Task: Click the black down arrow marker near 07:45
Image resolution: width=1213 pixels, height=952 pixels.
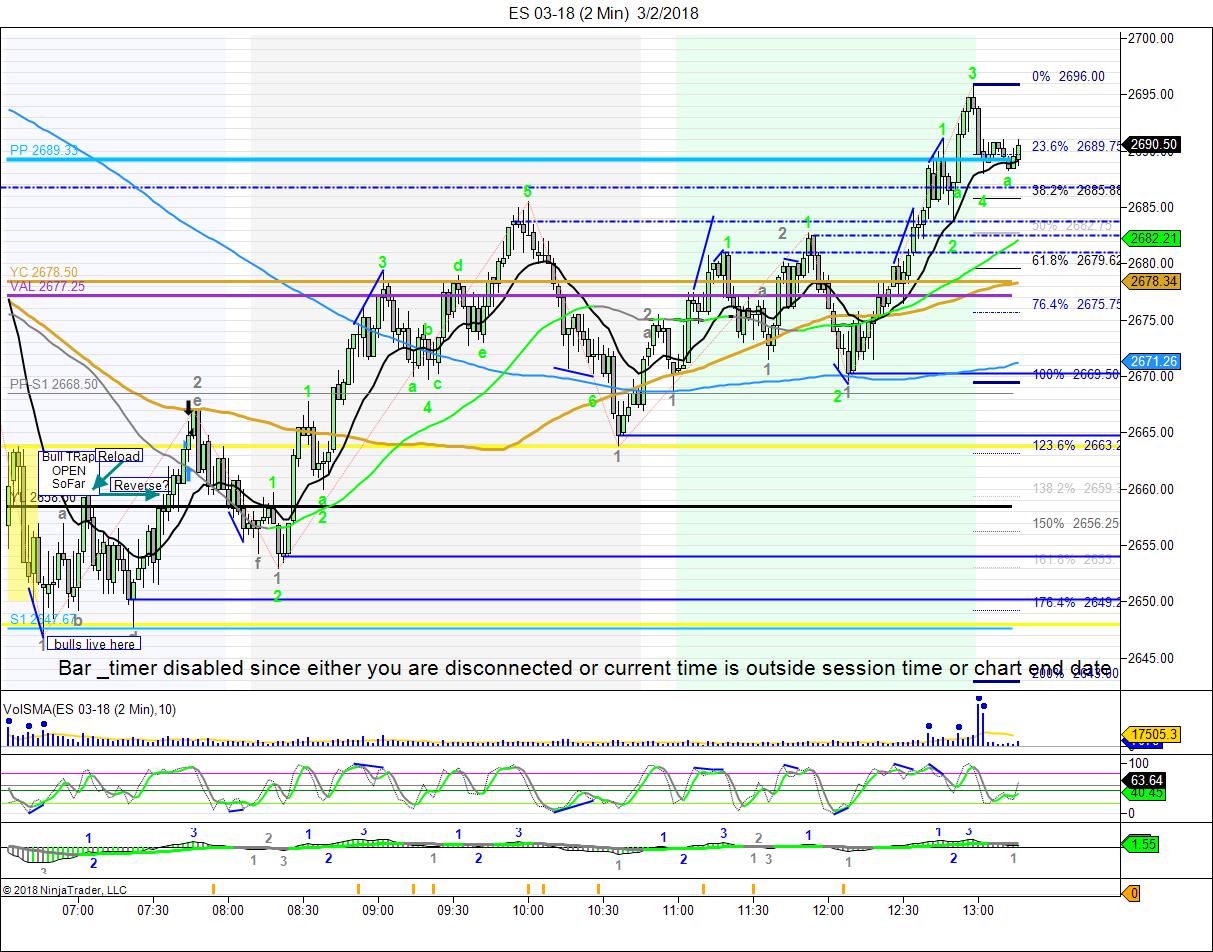Action: (x=188, y=407)
